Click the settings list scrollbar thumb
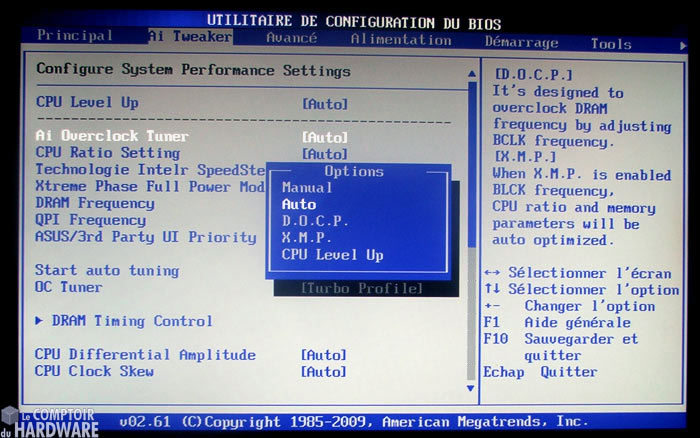The width and height of the screenshot is (700, 438). click(x=472, y=164)
